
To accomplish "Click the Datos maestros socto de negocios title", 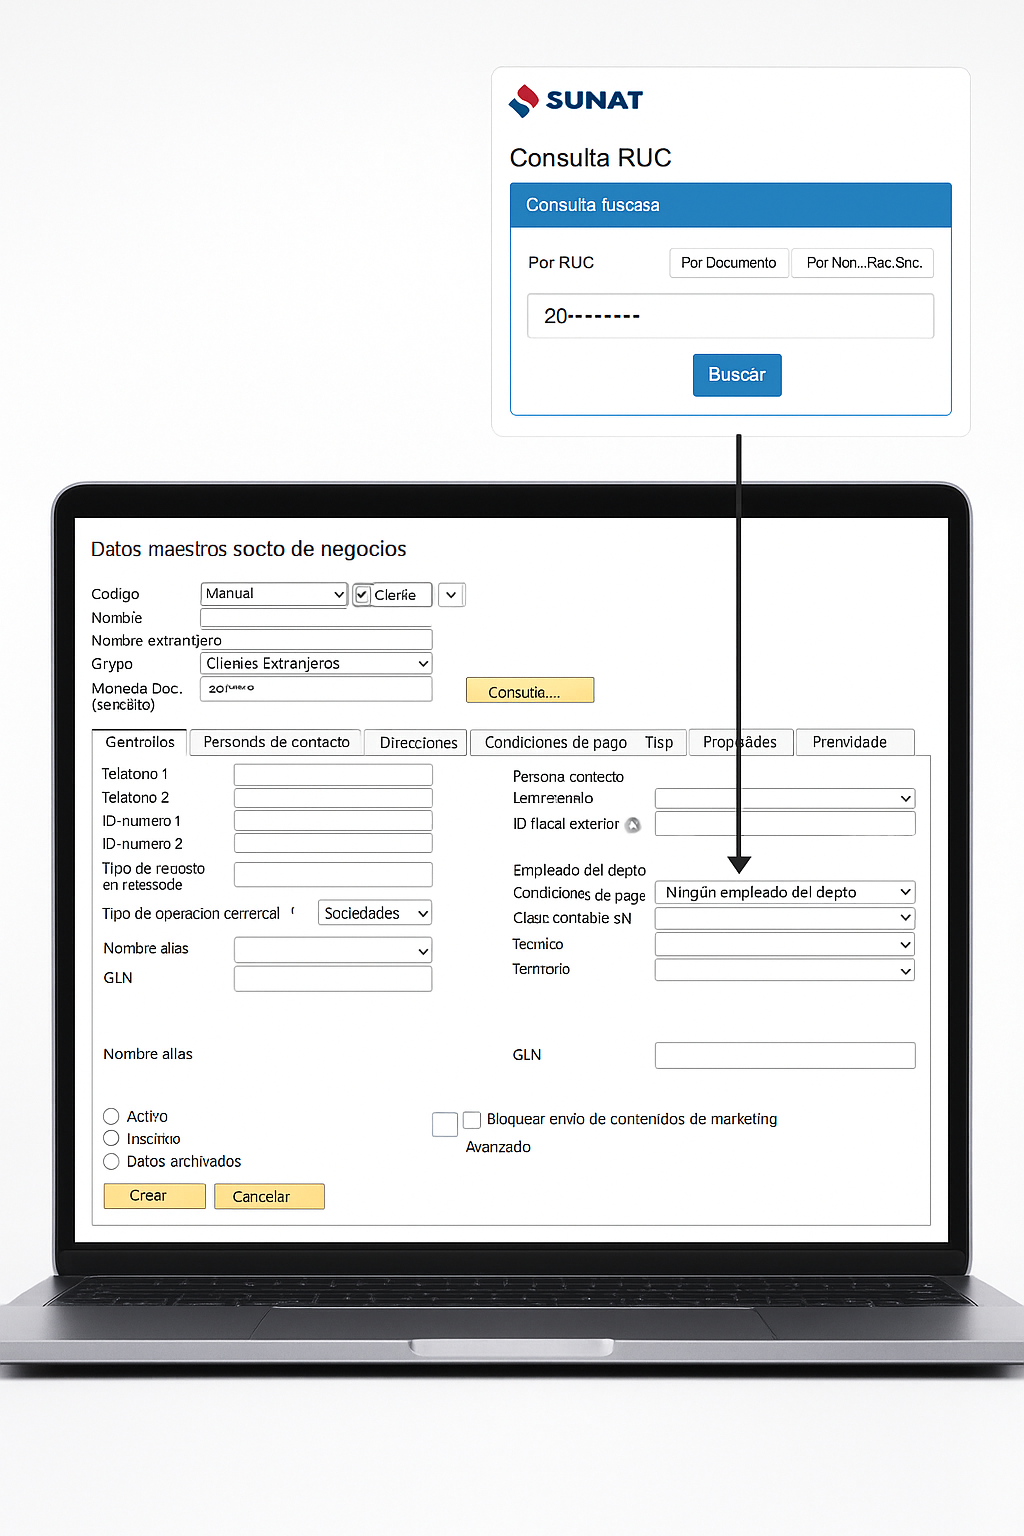I will click(249, 549).
